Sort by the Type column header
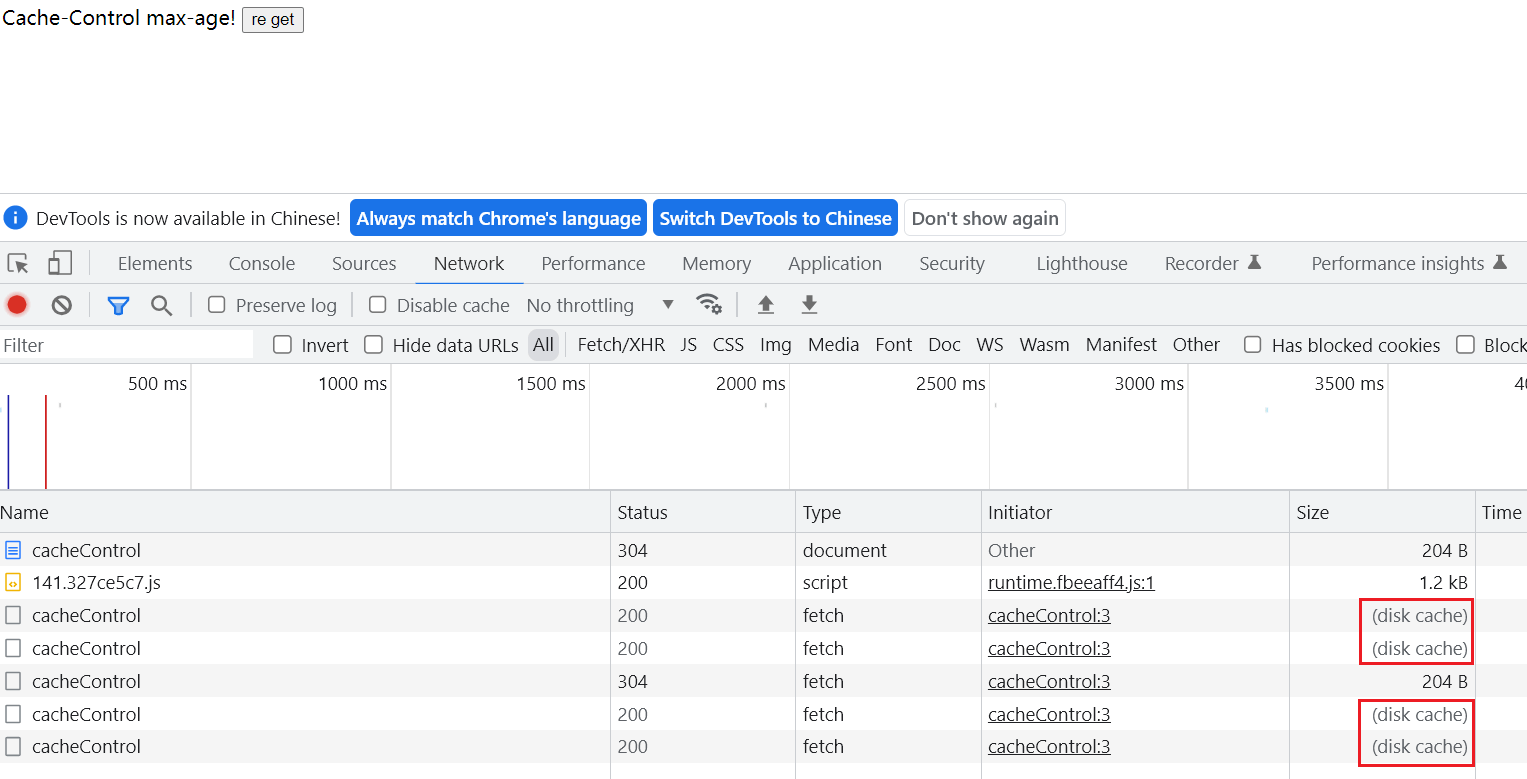1527x779 pixels. (x=888, y=512)
